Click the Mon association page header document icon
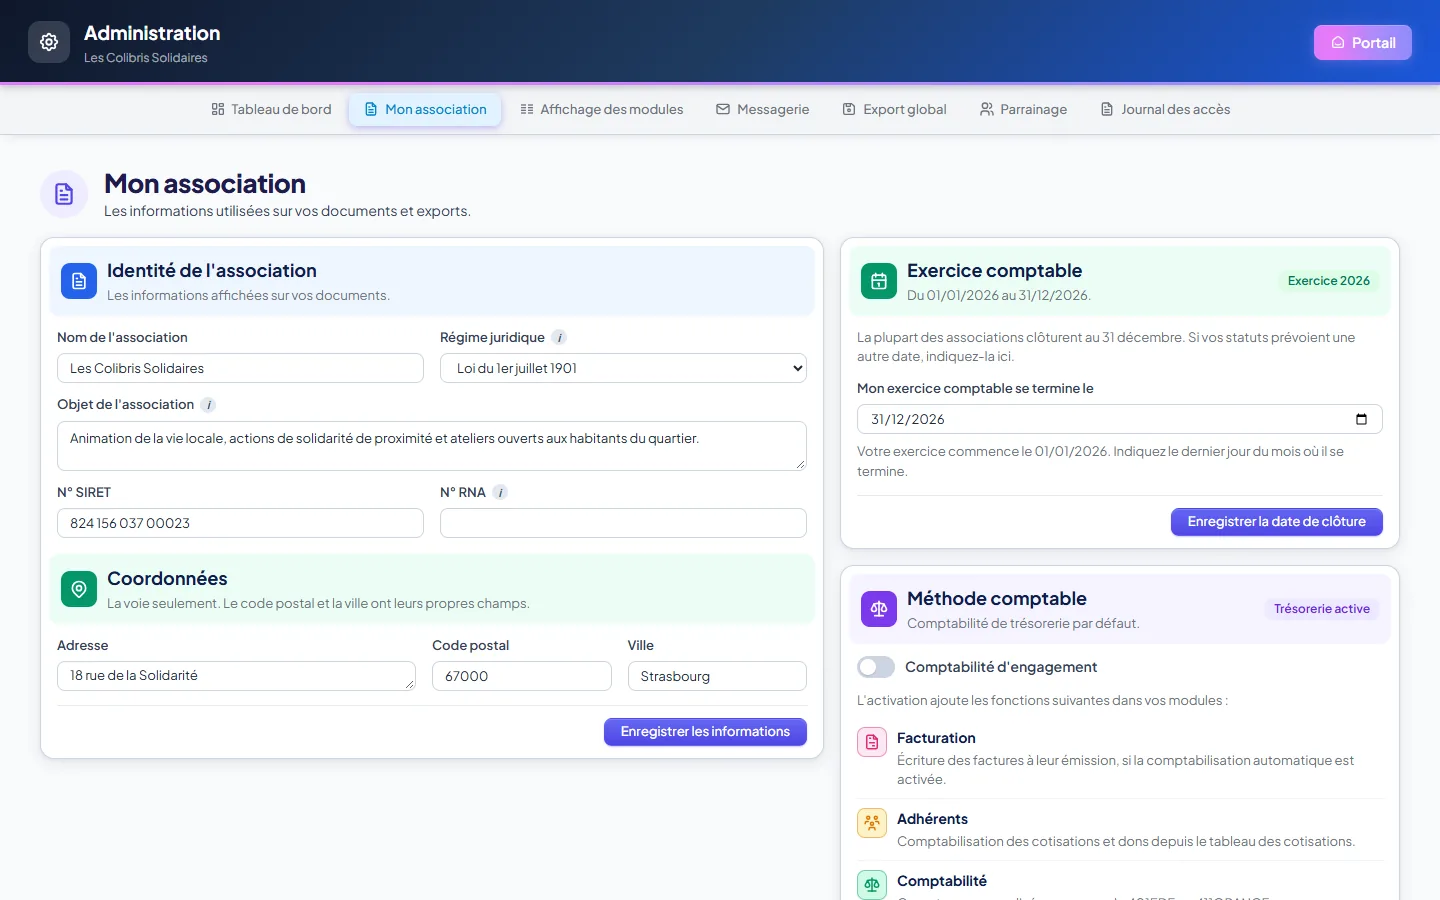Viewport: 1440px width, 900px height. pos(64,194)
